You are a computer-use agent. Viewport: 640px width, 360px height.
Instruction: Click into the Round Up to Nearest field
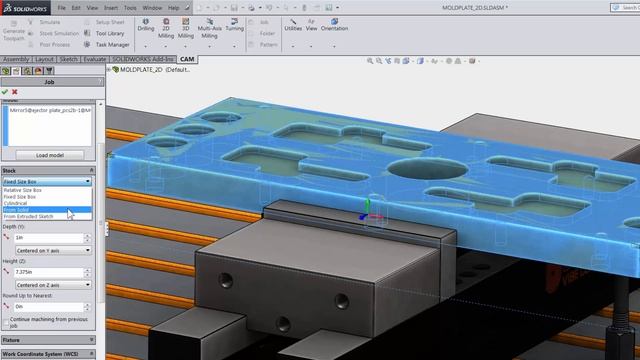[x=49, y=306]
